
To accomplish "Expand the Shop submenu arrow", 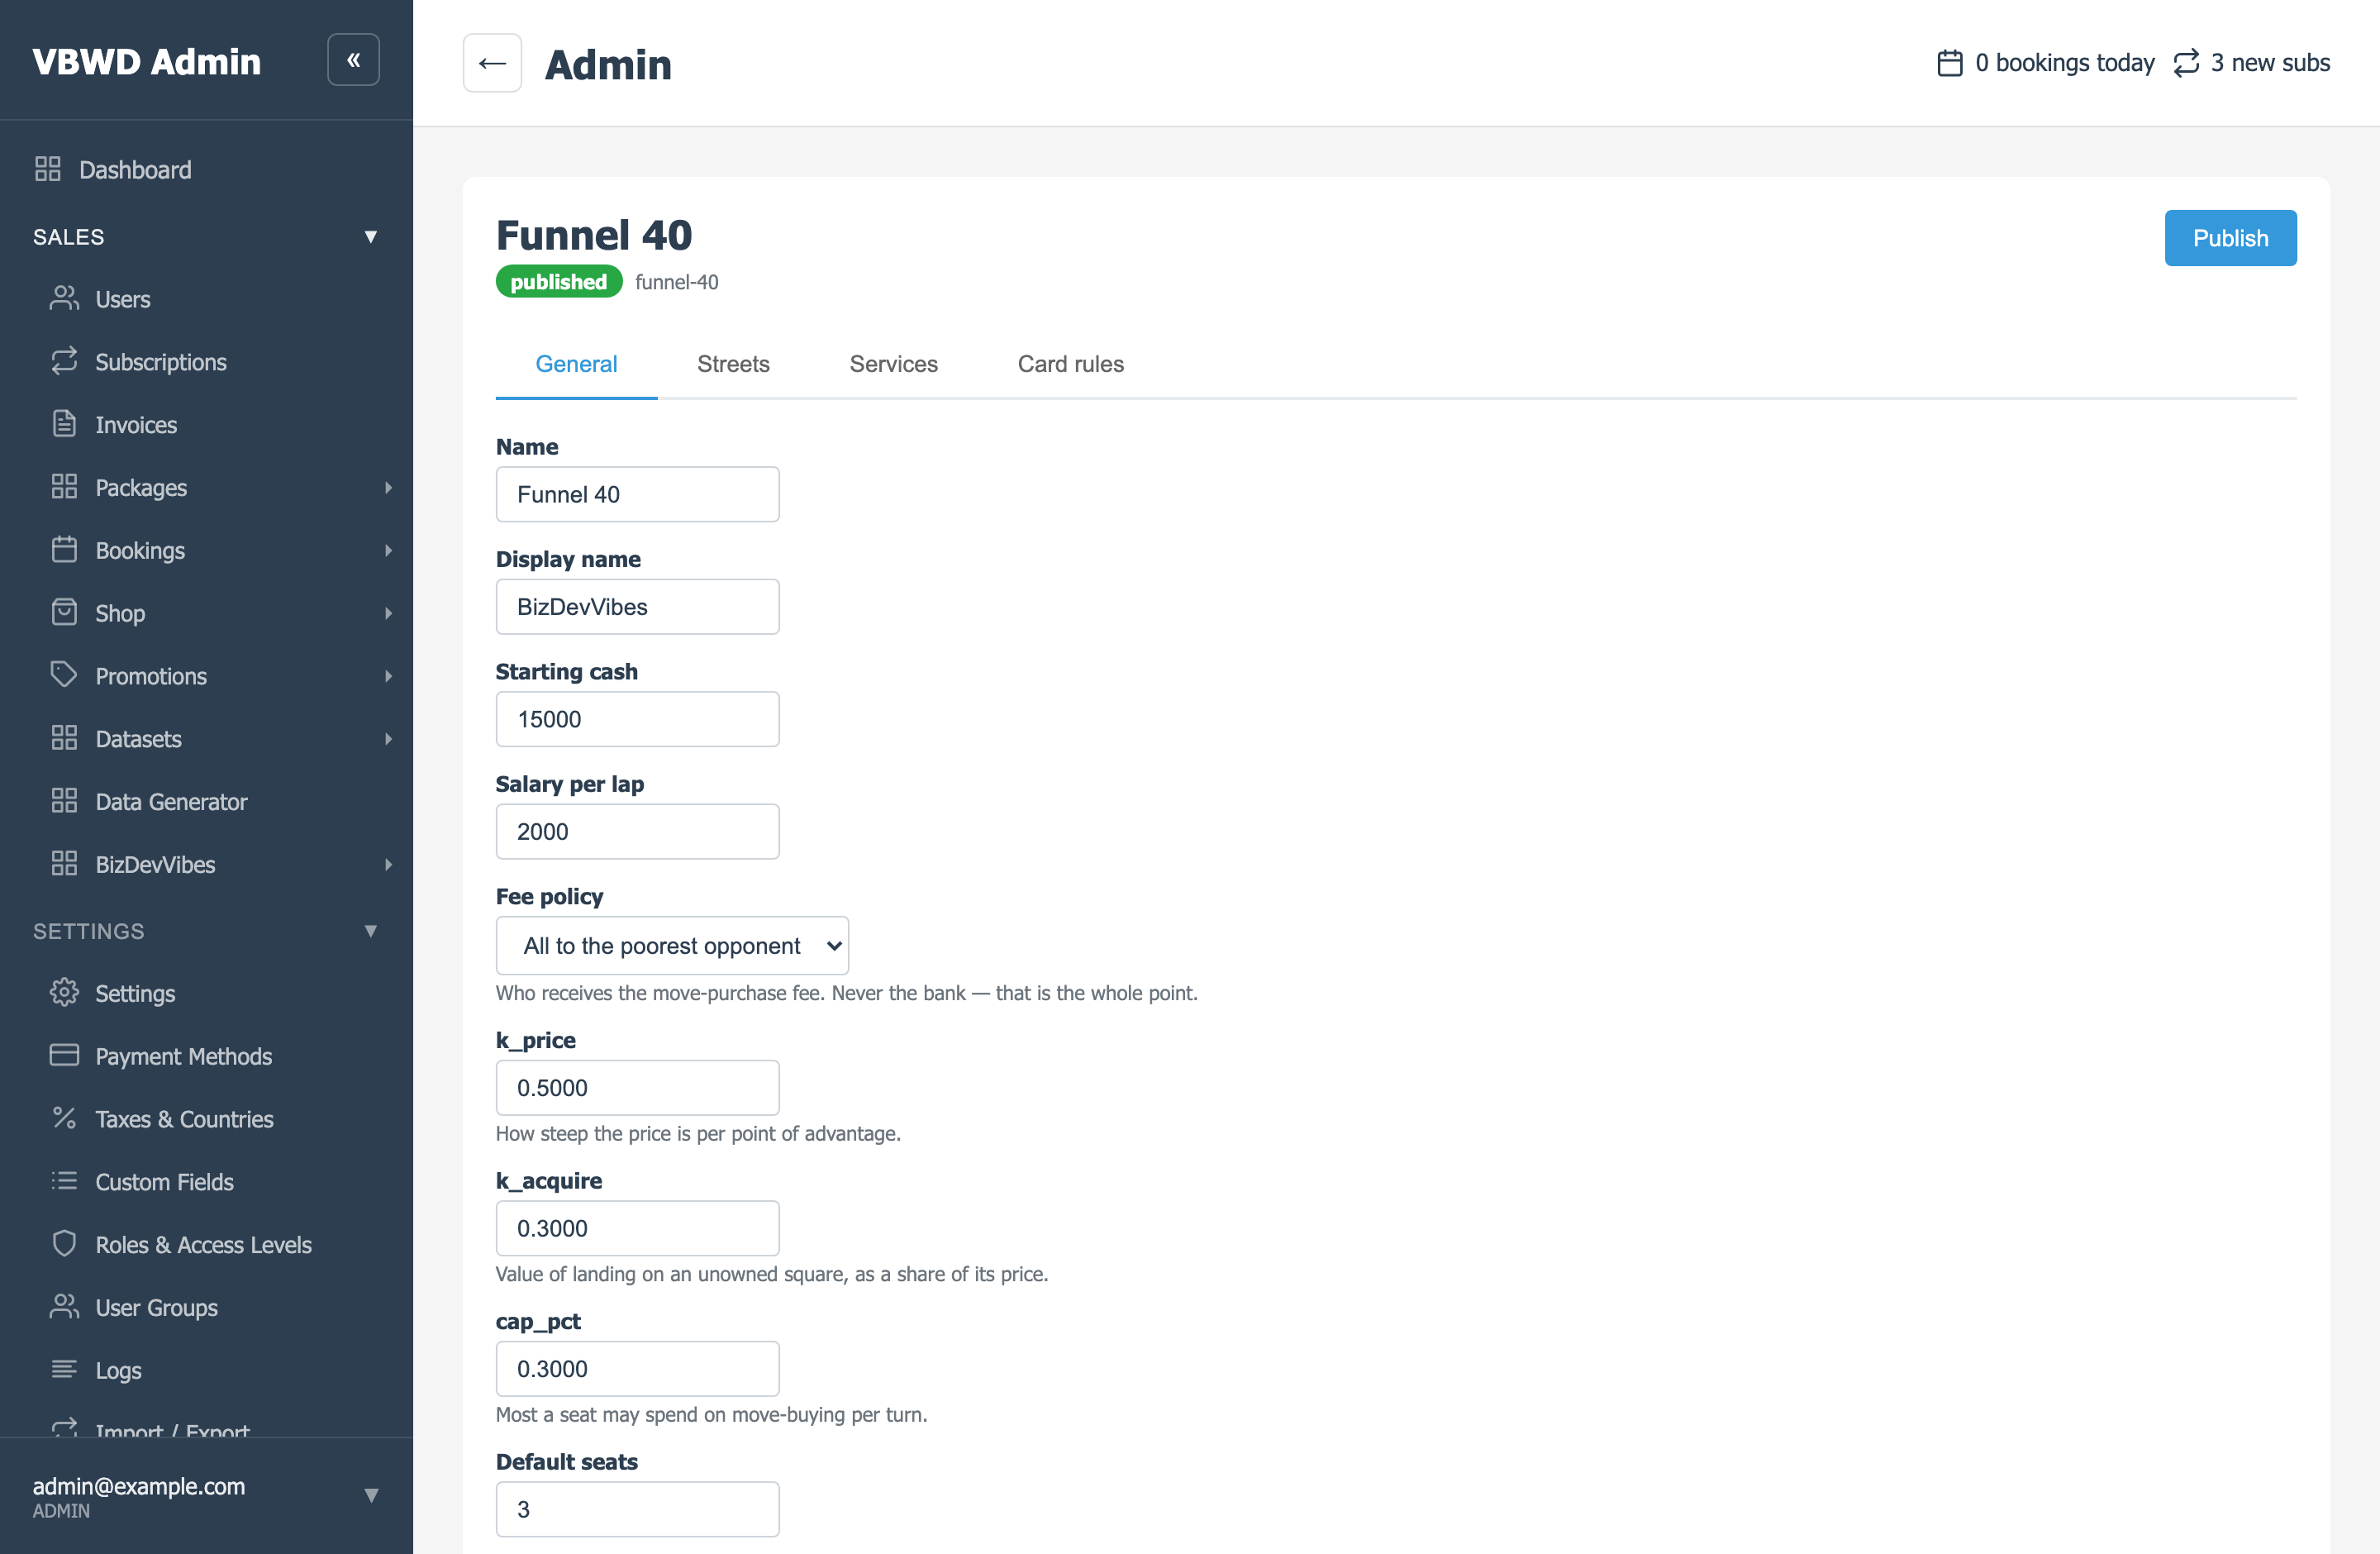I will (x=388, y=613).
